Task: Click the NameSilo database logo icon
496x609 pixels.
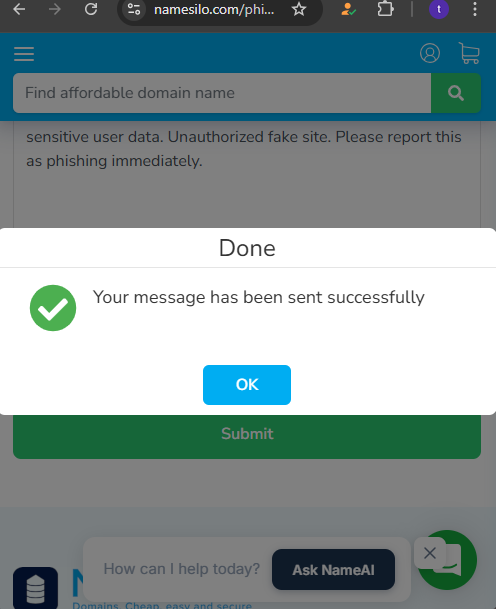Action: coord(35,588)
